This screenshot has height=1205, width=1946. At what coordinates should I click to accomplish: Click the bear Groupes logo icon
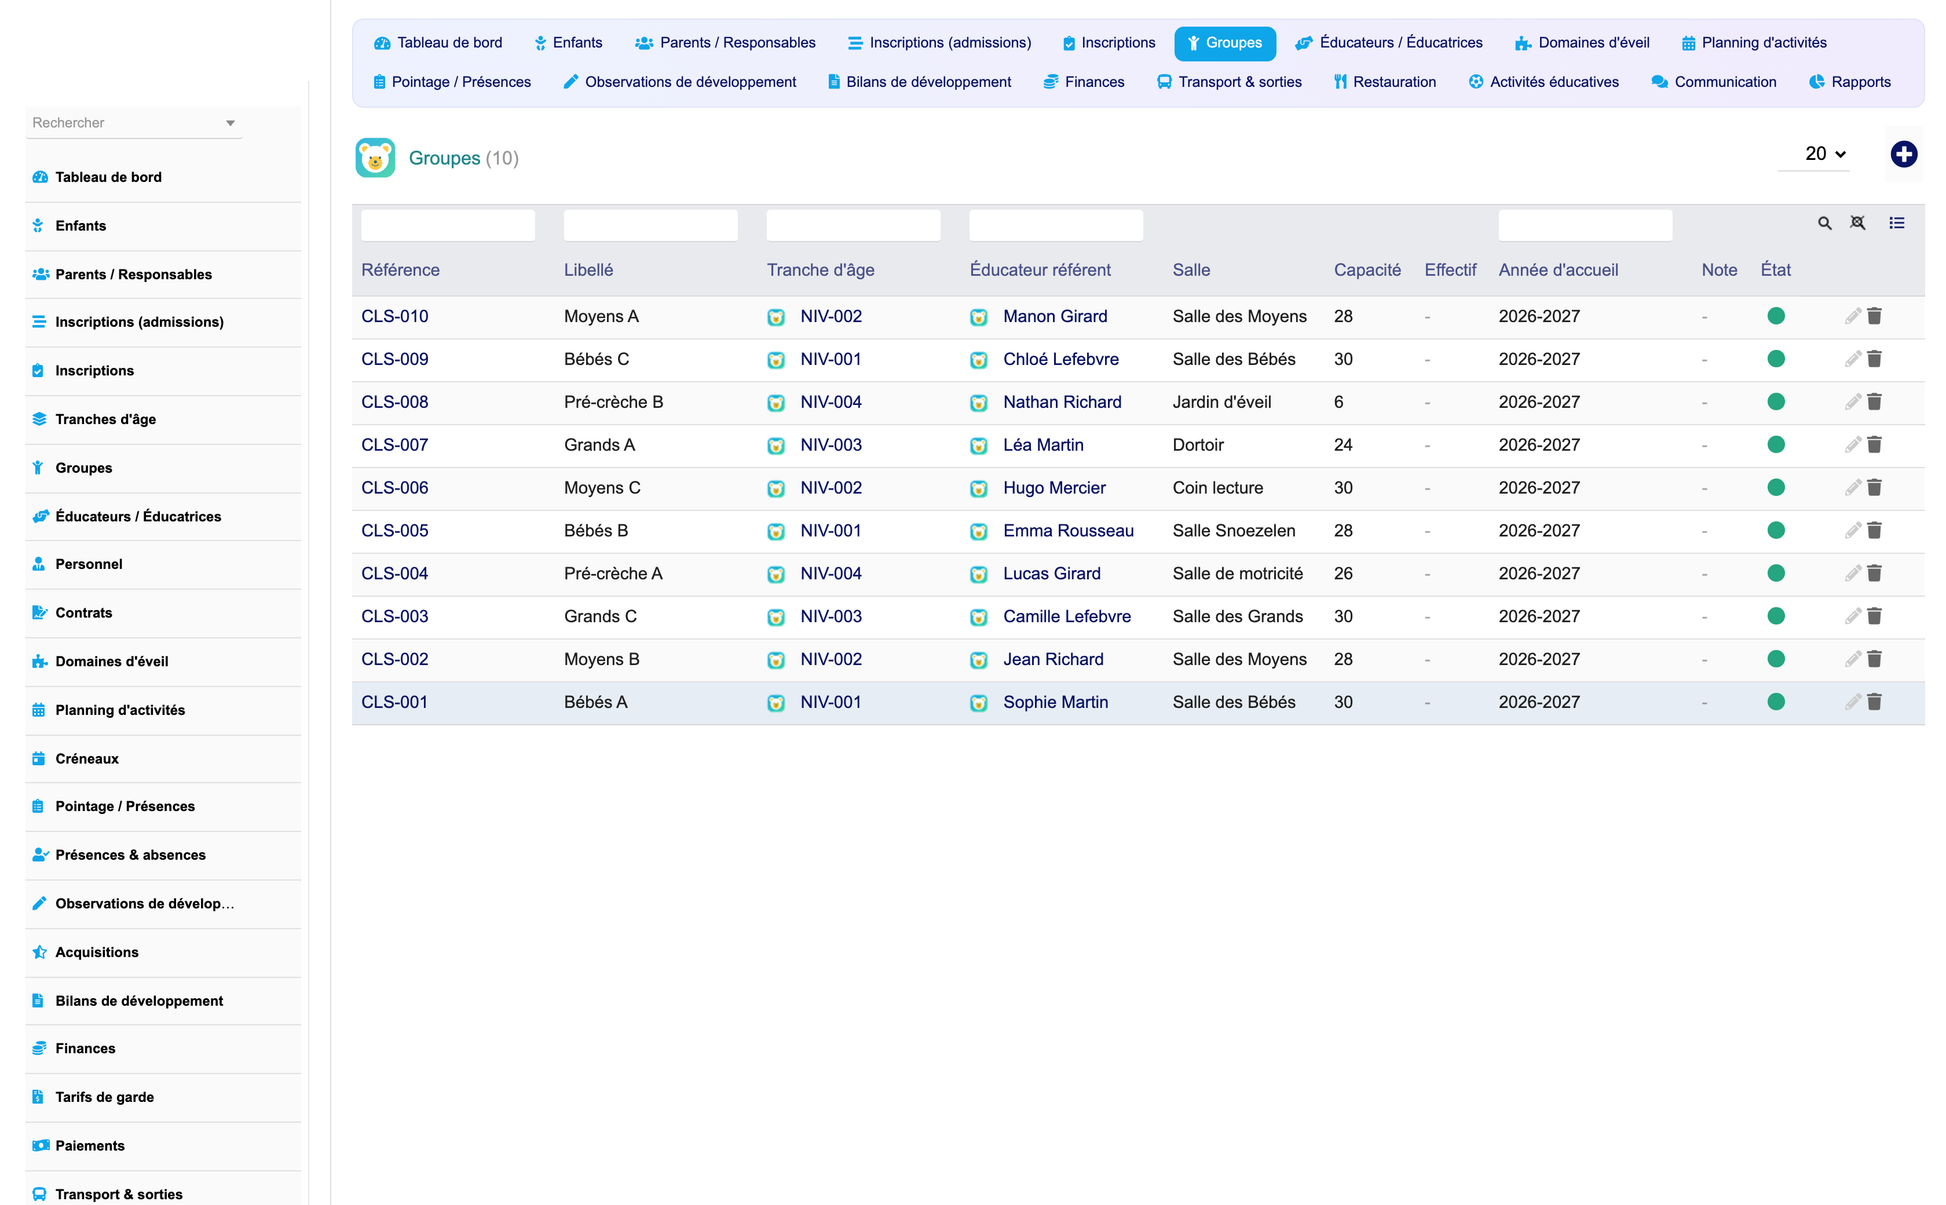[375, 158]
